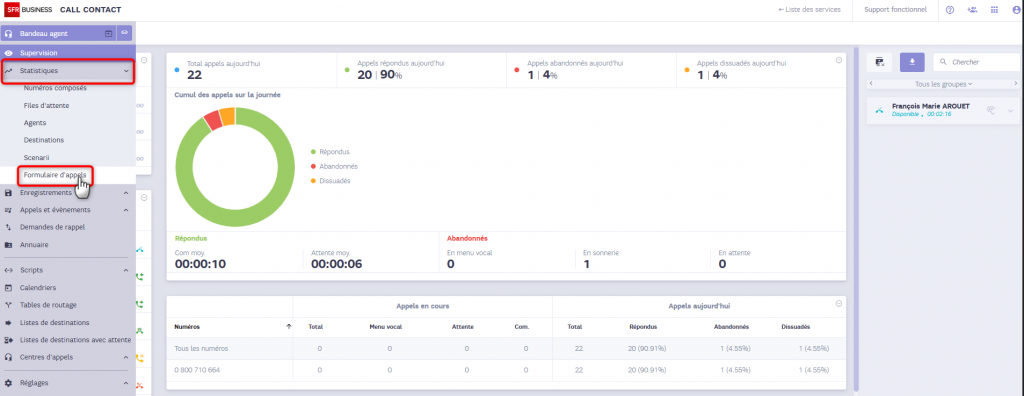Screen dimensions: 1024x396
Task: Click the Listes de destinations arrow icon
Action: click(8, 322)
